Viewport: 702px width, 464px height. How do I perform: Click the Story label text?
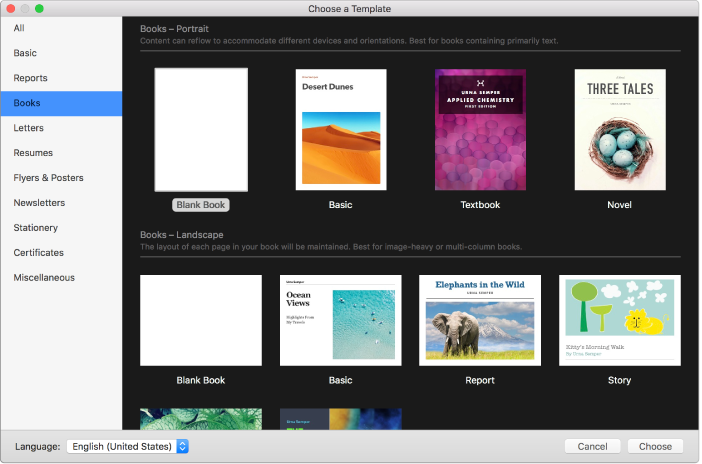tap(620, 380)
